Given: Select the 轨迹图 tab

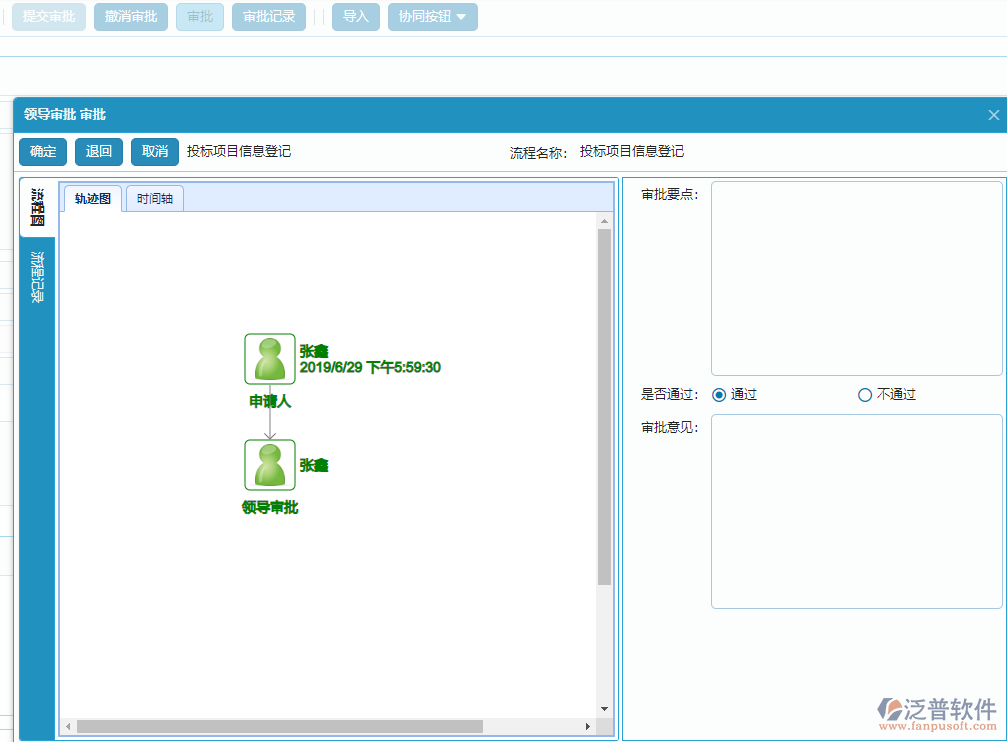Looking at the screenshot, I should [x=92, y=198].
